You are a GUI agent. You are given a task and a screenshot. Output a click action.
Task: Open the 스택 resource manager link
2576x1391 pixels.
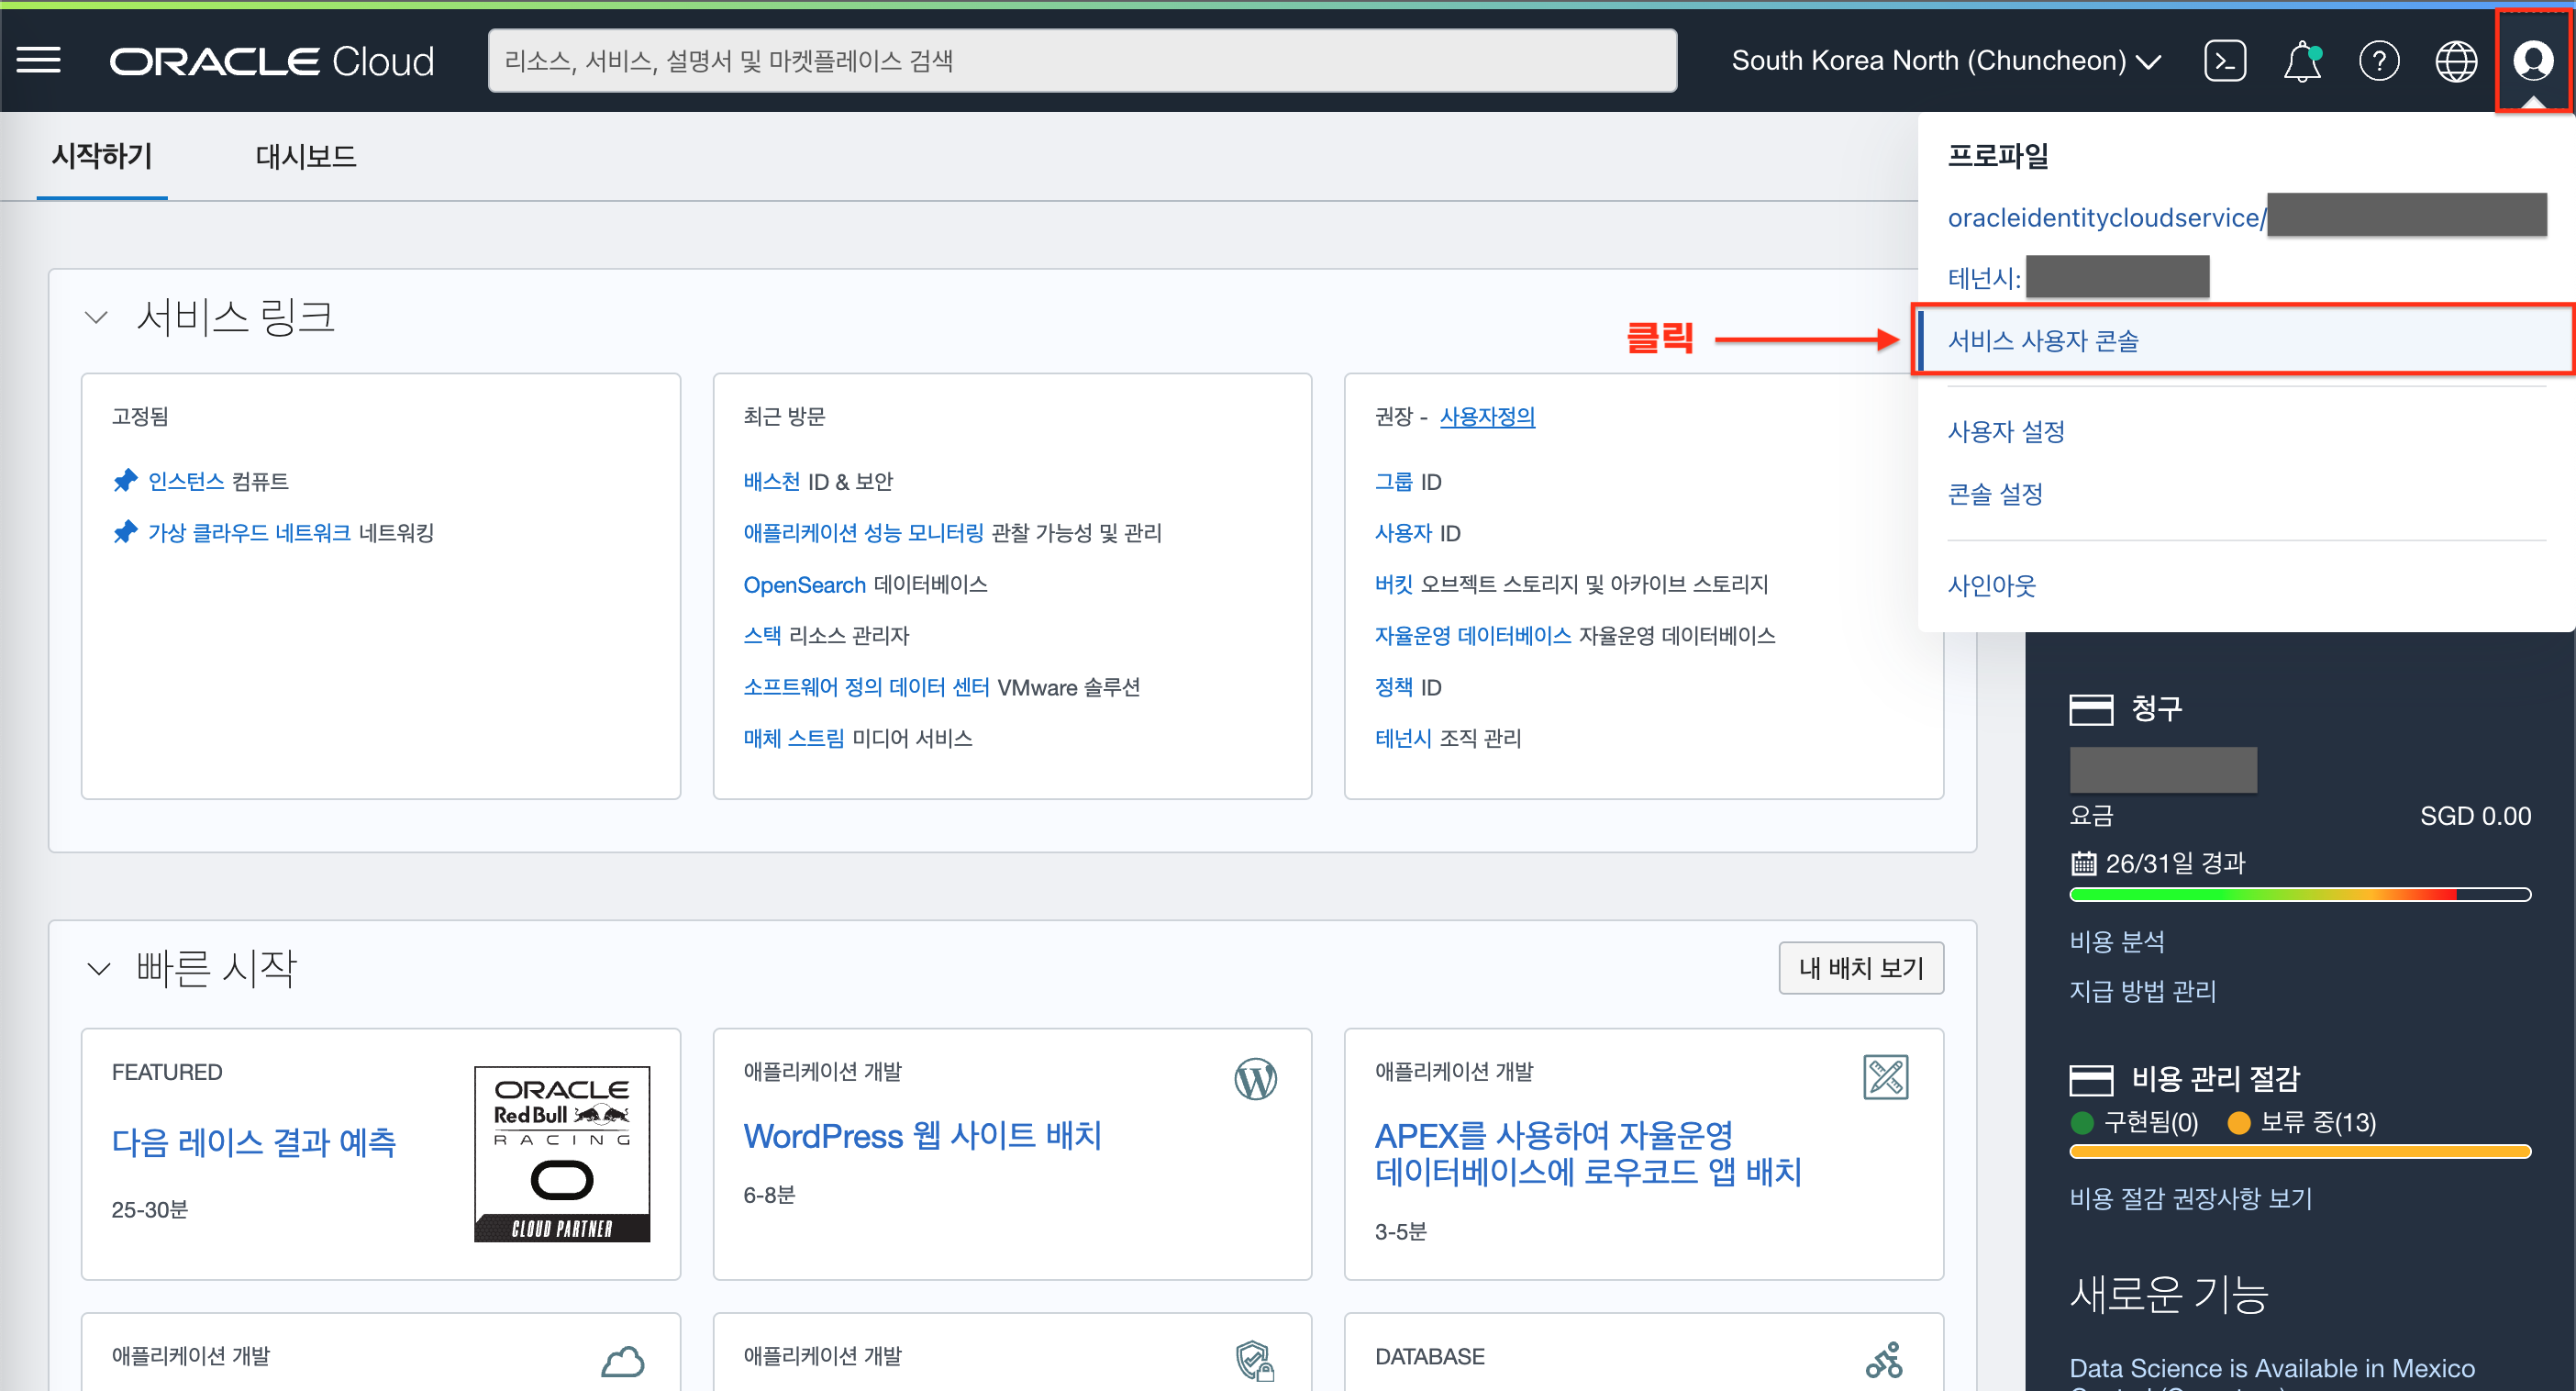[762, 635]
